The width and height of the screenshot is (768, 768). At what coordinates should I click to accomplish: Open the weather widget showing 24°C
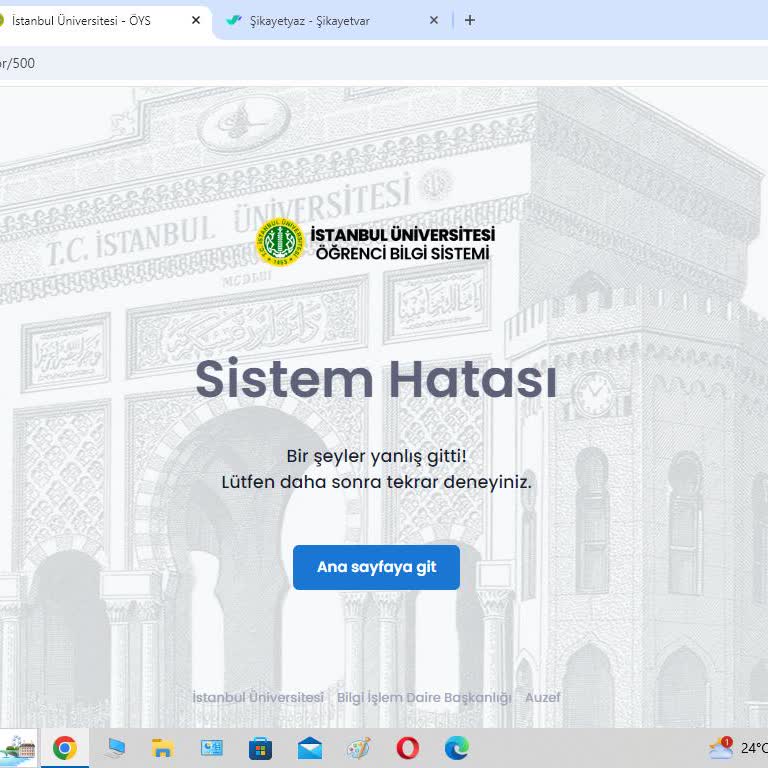738,748
